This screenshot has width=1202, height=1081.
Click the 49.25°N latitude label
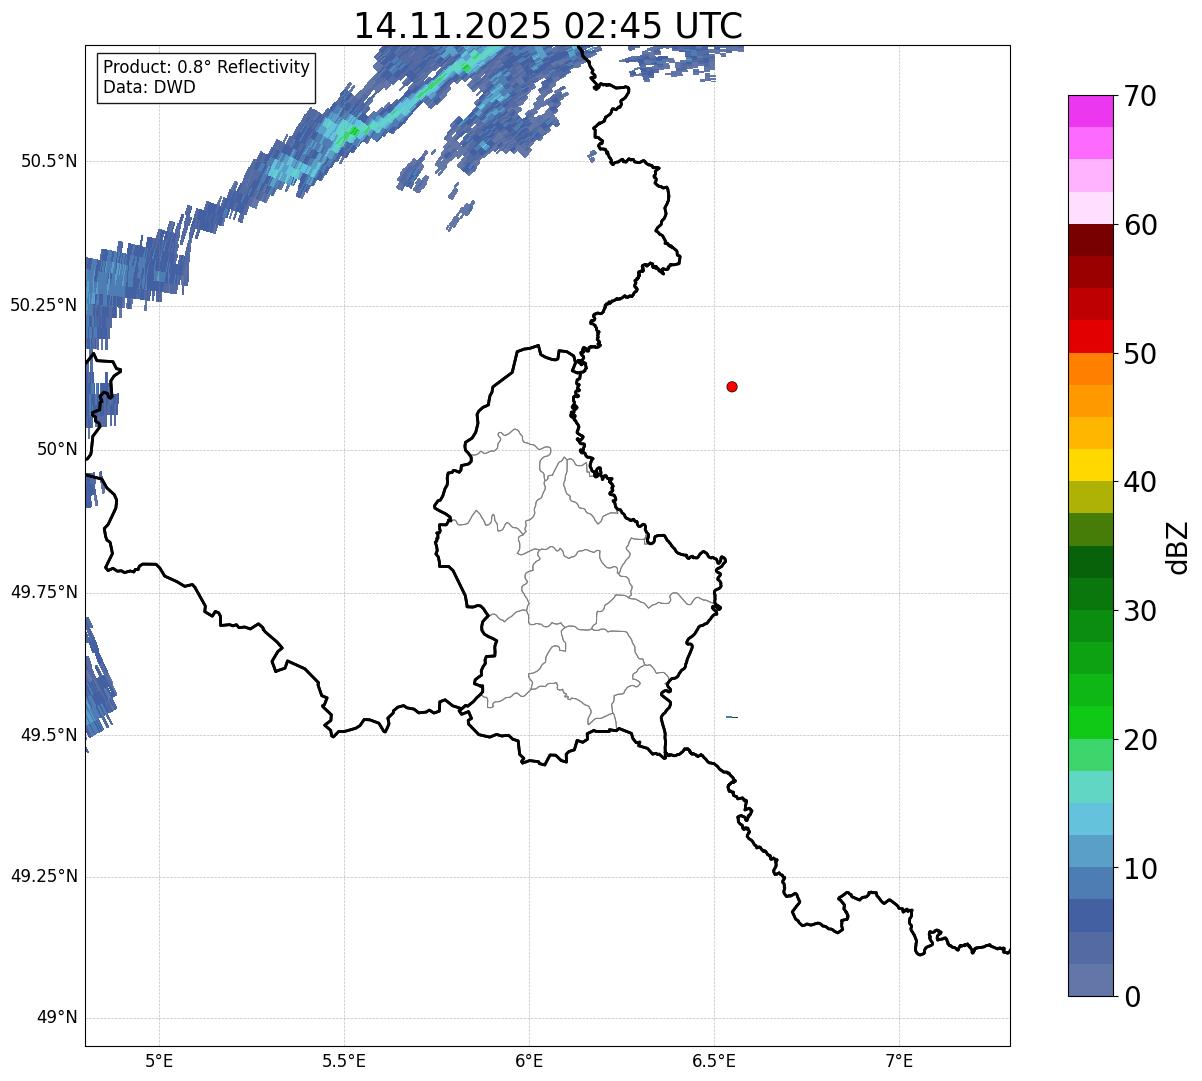(x=43, y=876)
